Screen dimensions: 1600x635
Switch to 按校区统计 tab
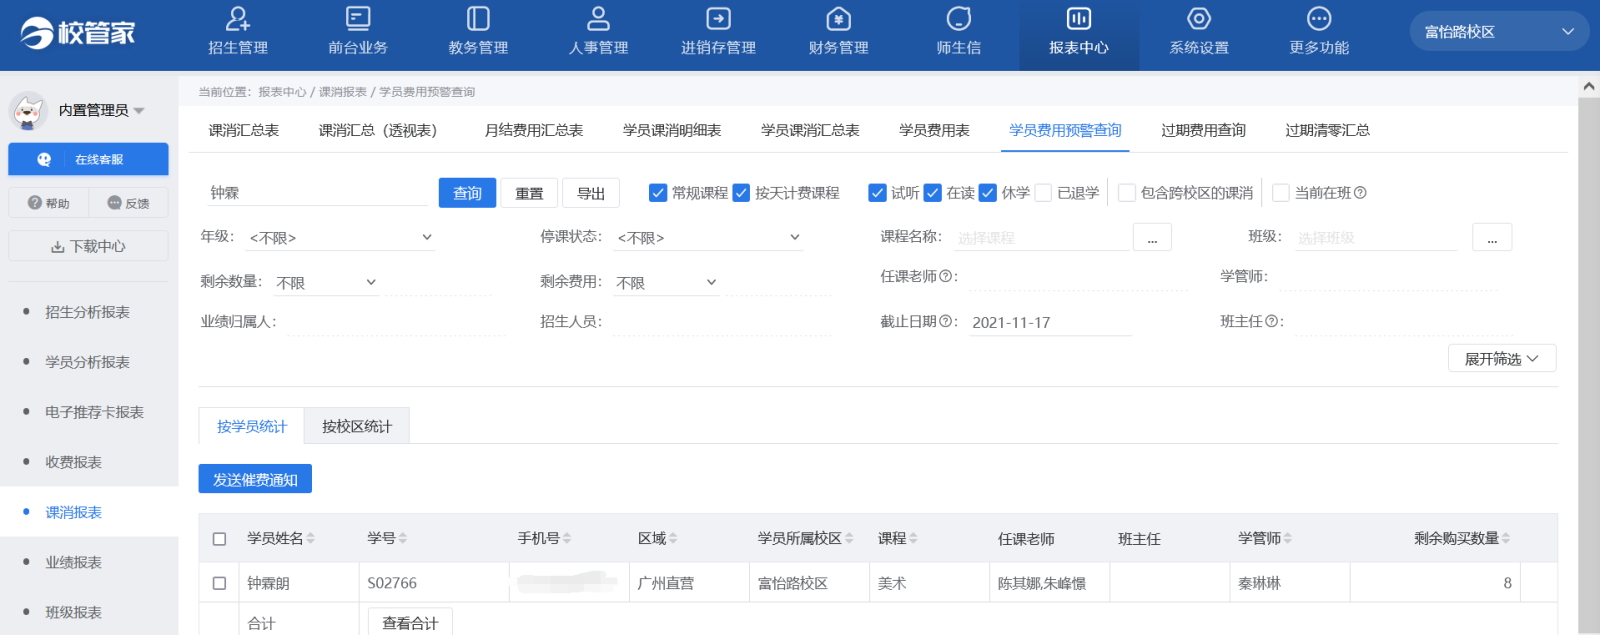click(x=357, y=426)
